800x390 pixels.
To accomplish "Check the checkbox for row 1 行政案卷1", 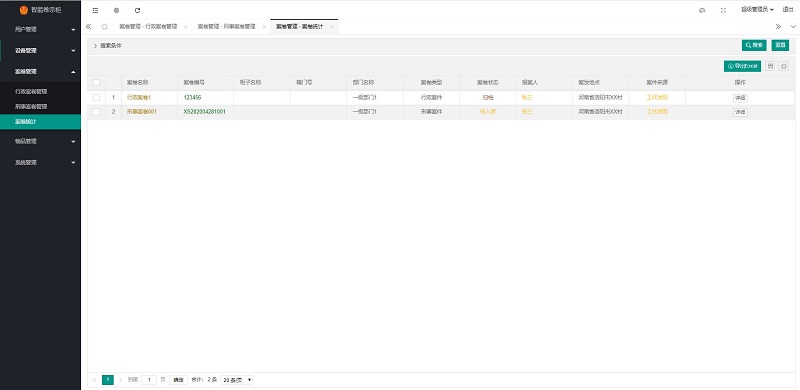I will click(96, 98).
